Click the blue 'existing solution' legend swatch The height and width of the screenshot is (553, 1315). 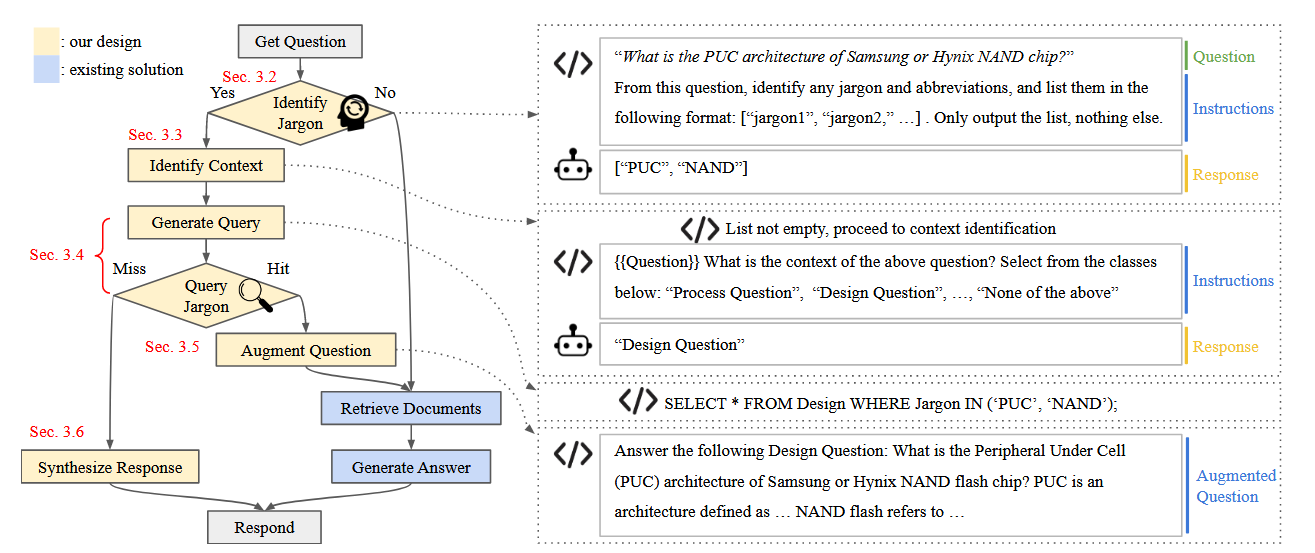(x=46, y=70)
